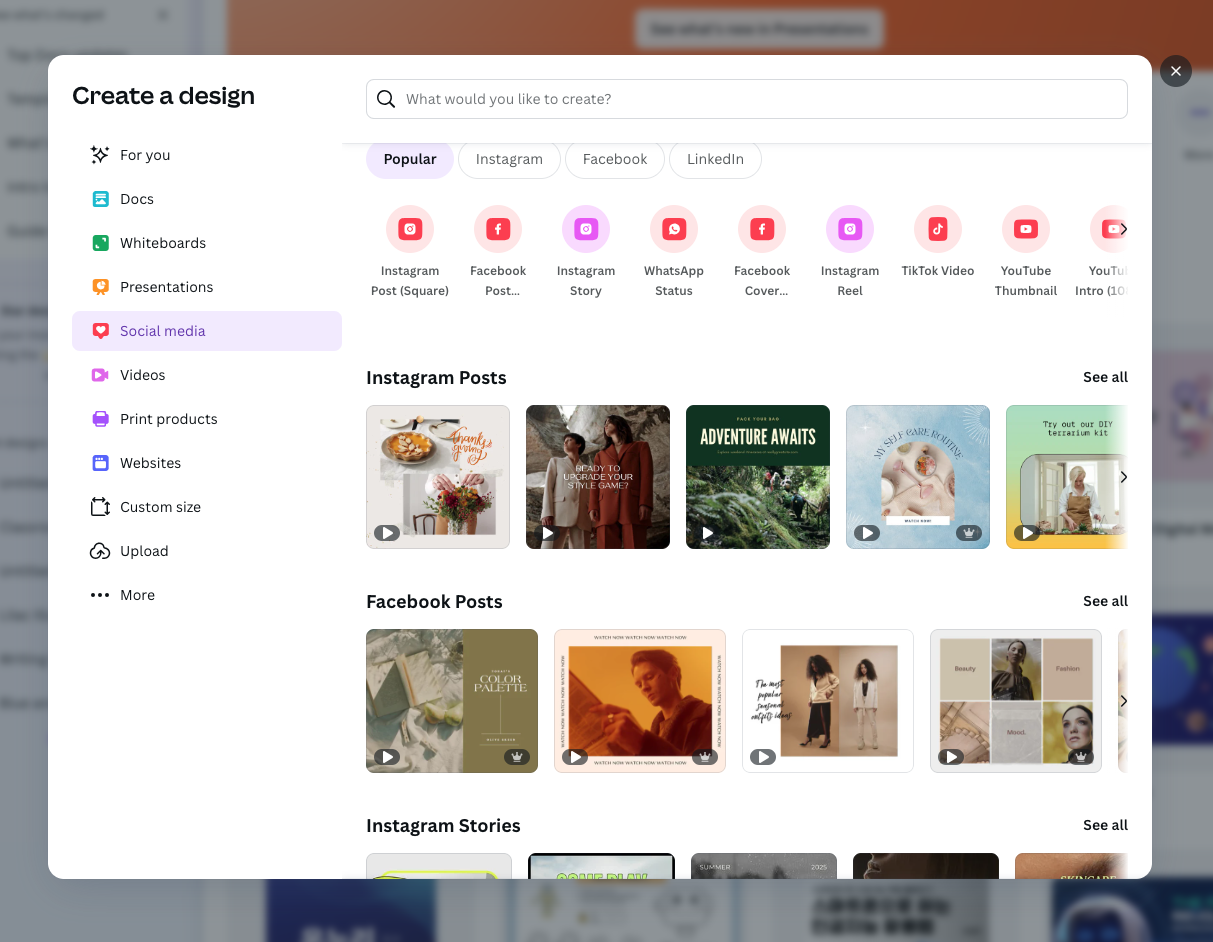This screenshot has width=1213, height=942.
Task: Click the search magnifier icon
Action: (386, 99)
